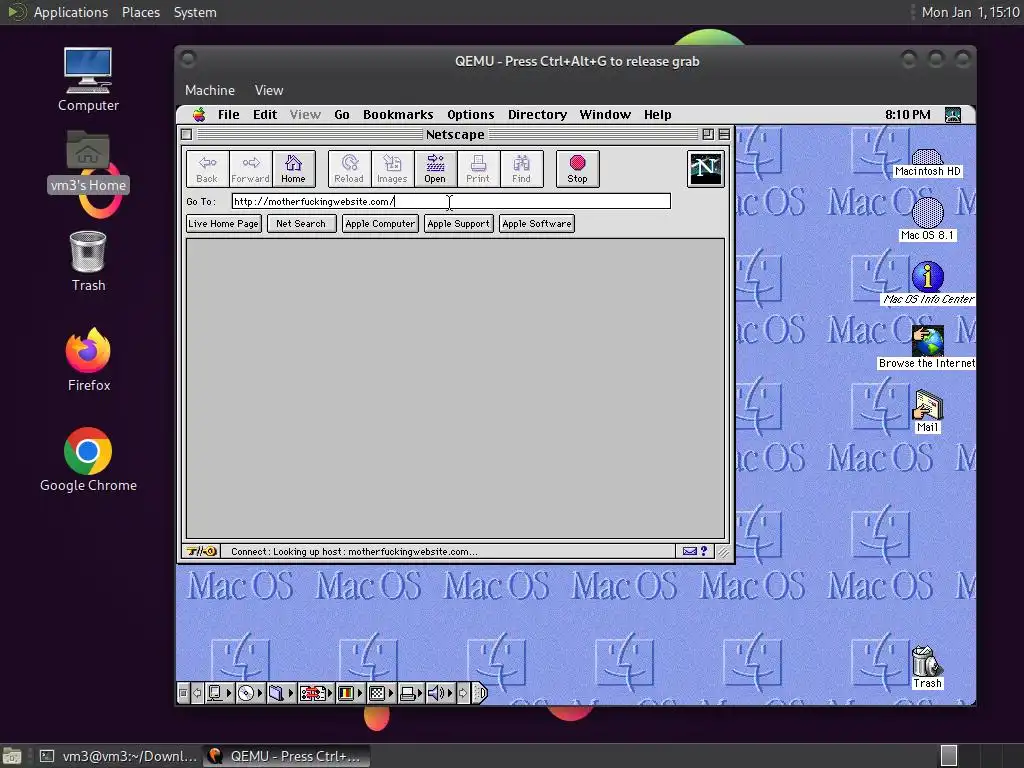1024x768 pixels.
Task: Open the File menu in Netscape
Action: coord(229,115)
